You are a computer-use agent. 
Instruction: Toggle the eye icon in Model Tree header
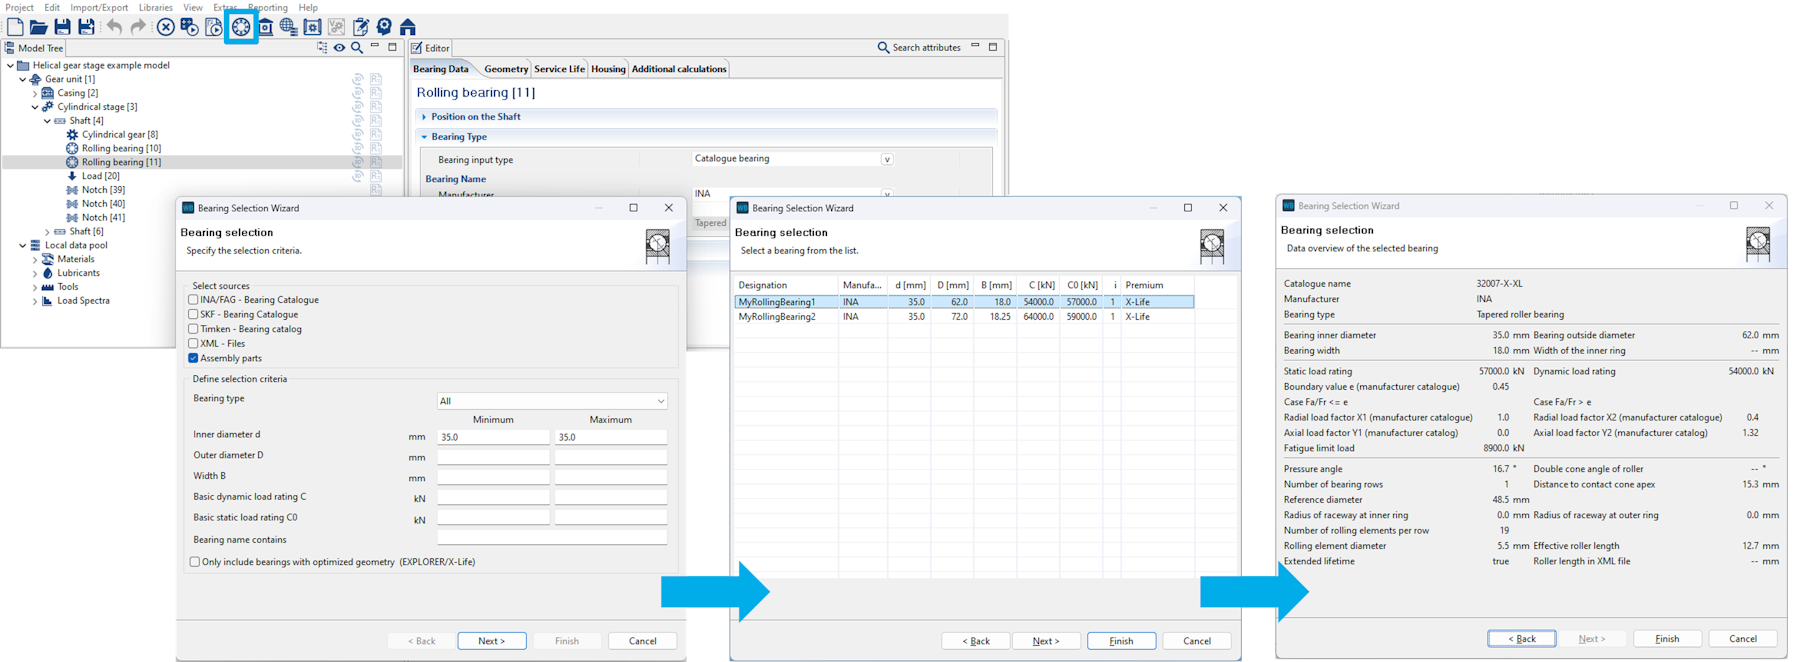340,47
